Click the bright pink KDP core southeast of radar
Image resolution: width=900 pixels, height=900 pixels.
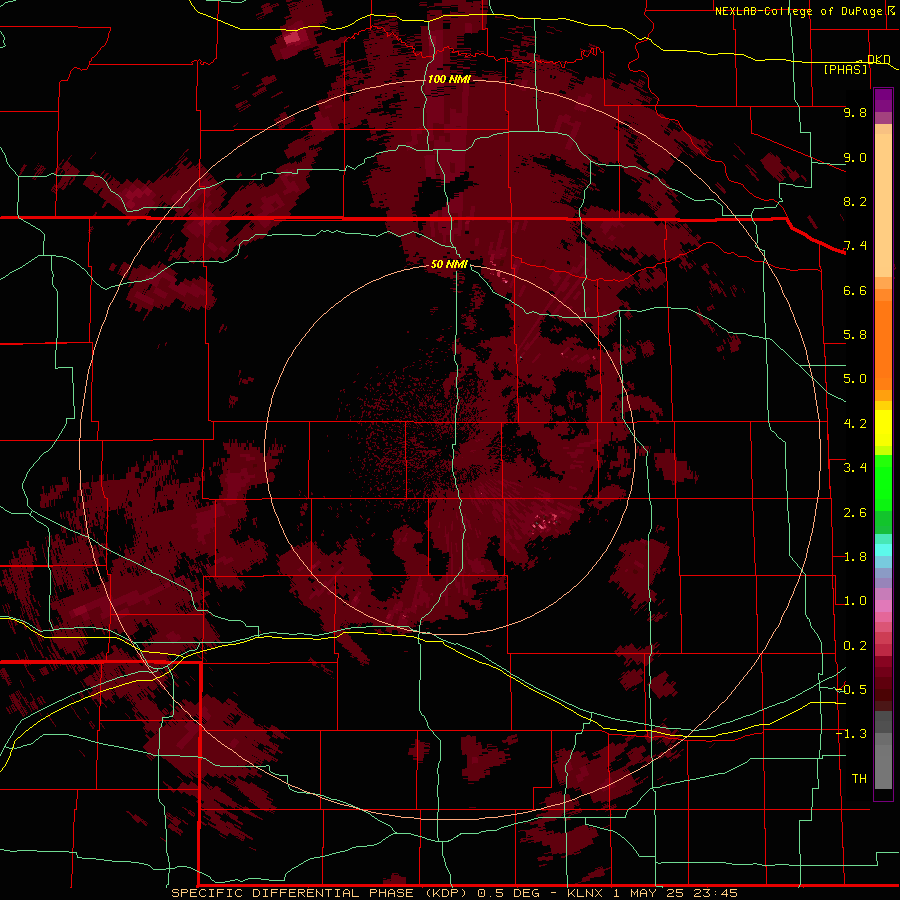545,522
